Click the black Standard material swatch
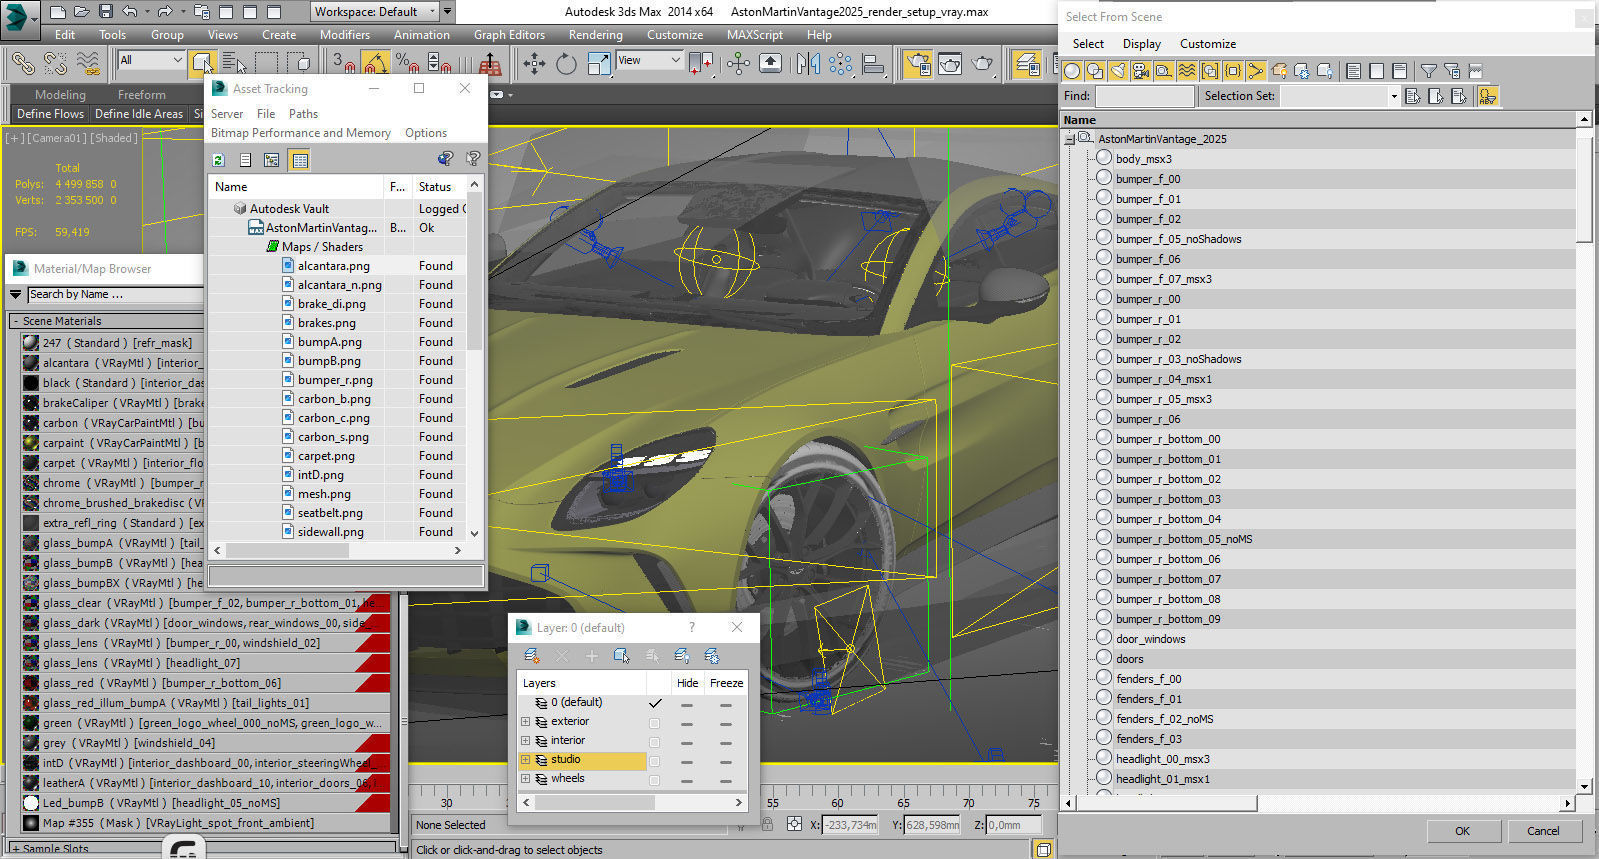The width and height of the screenshot is (1599, 859). coord(31,383)
